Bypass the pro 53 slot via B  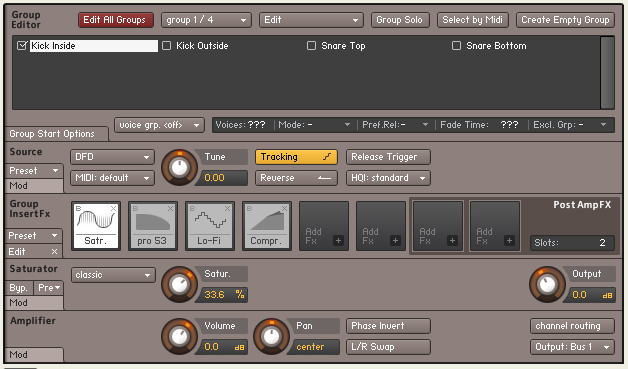135,208
